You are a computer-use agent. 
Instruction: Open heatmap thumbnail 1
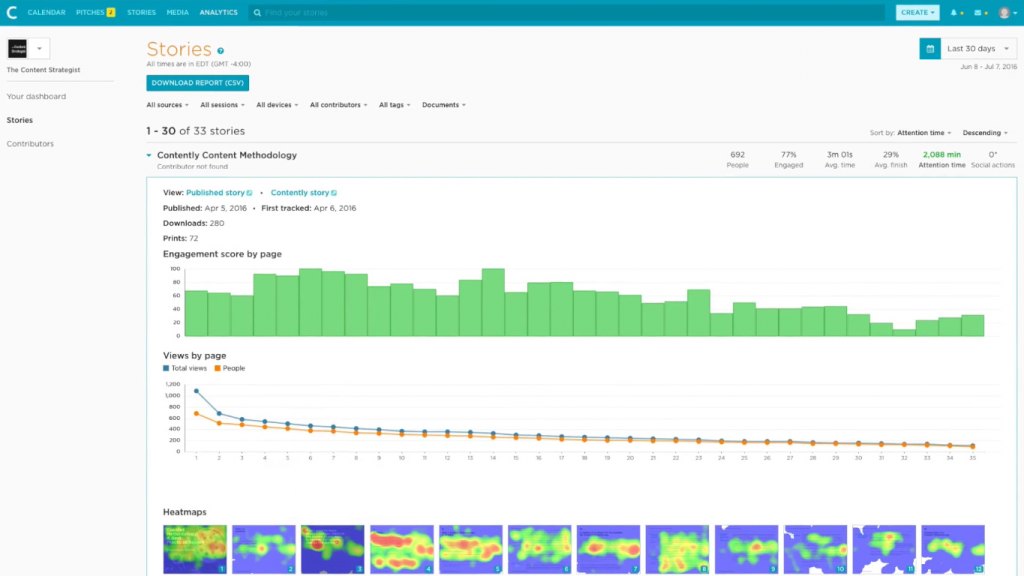click(x=195, y=549)
